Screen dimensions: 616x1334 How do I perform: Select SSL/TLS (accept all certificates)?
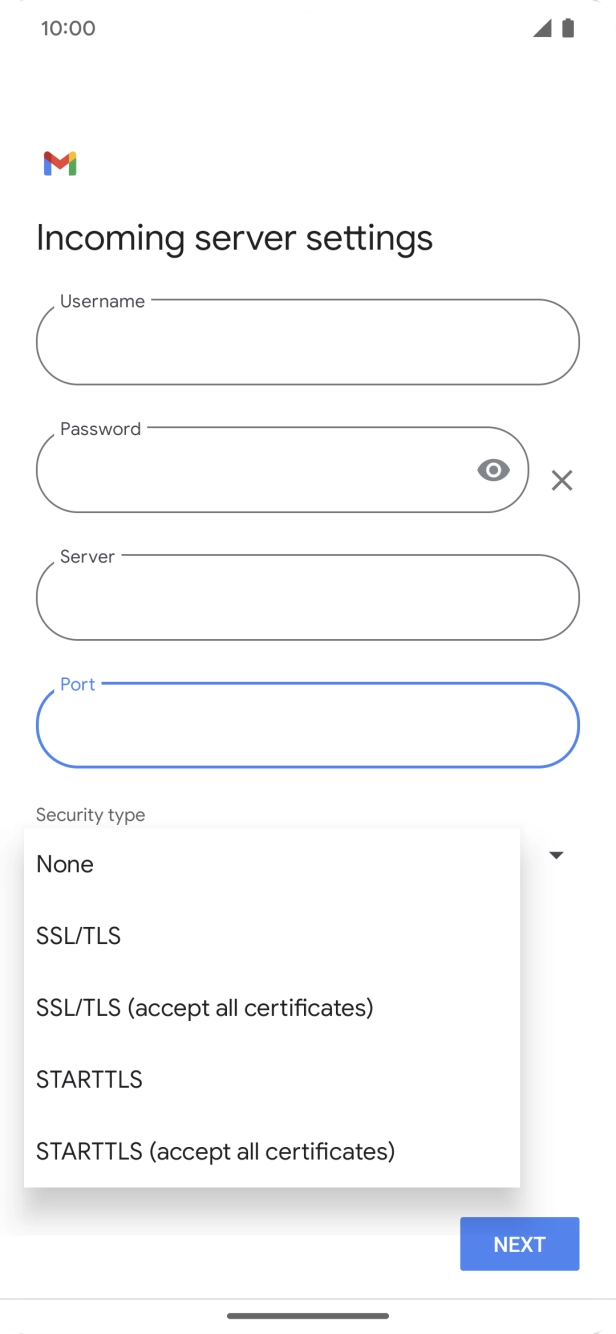point(204,1007)
